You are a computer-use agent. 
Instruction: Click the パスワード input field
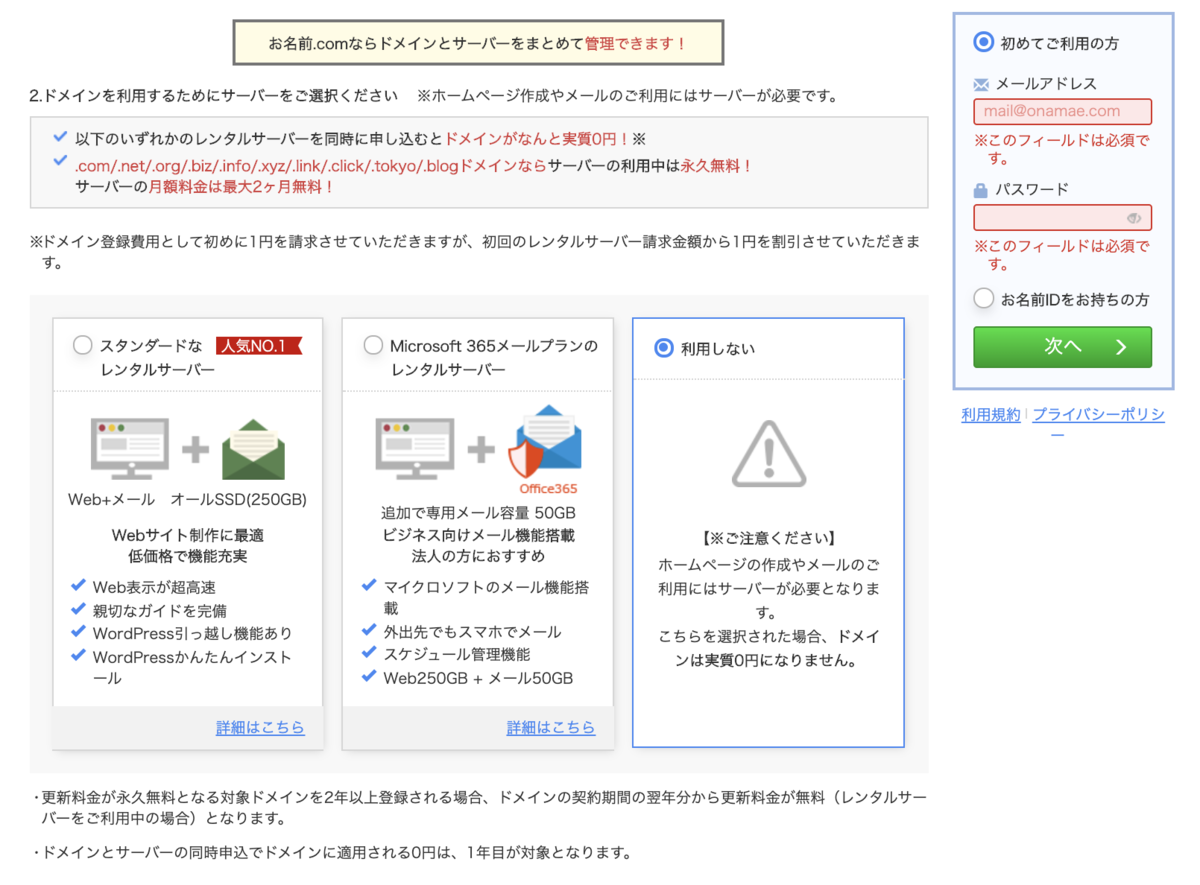point(1062,217)
